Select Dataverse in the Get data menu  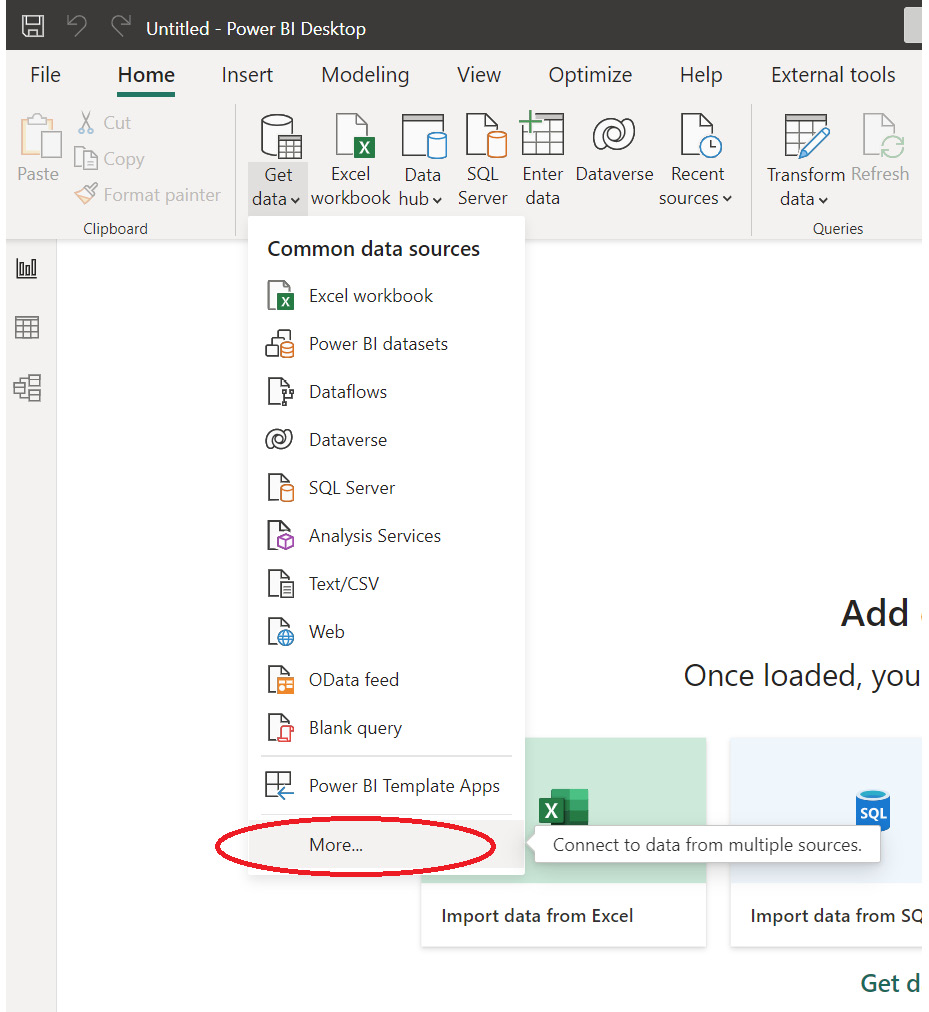(386, 440)
